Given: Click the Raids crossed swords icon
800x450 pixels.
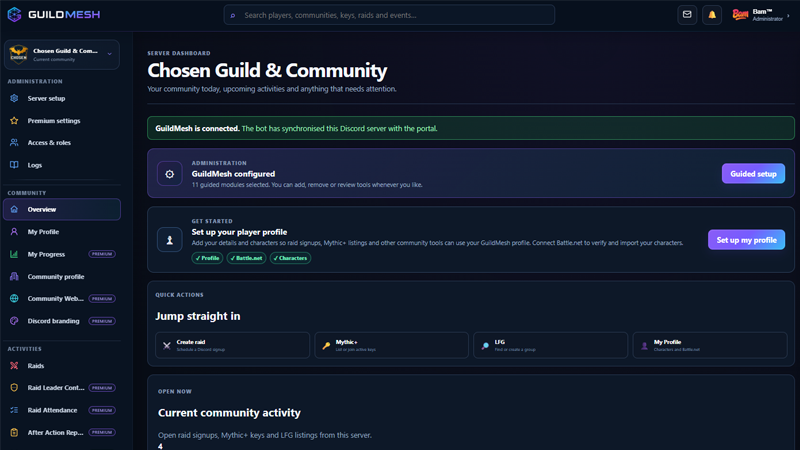Looking at the screenshot, I should tap(14, 366).
